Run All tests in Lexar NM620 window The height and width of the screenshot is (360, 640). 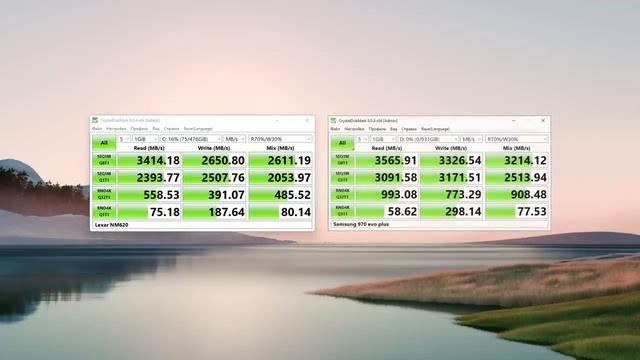click(104, 143)
